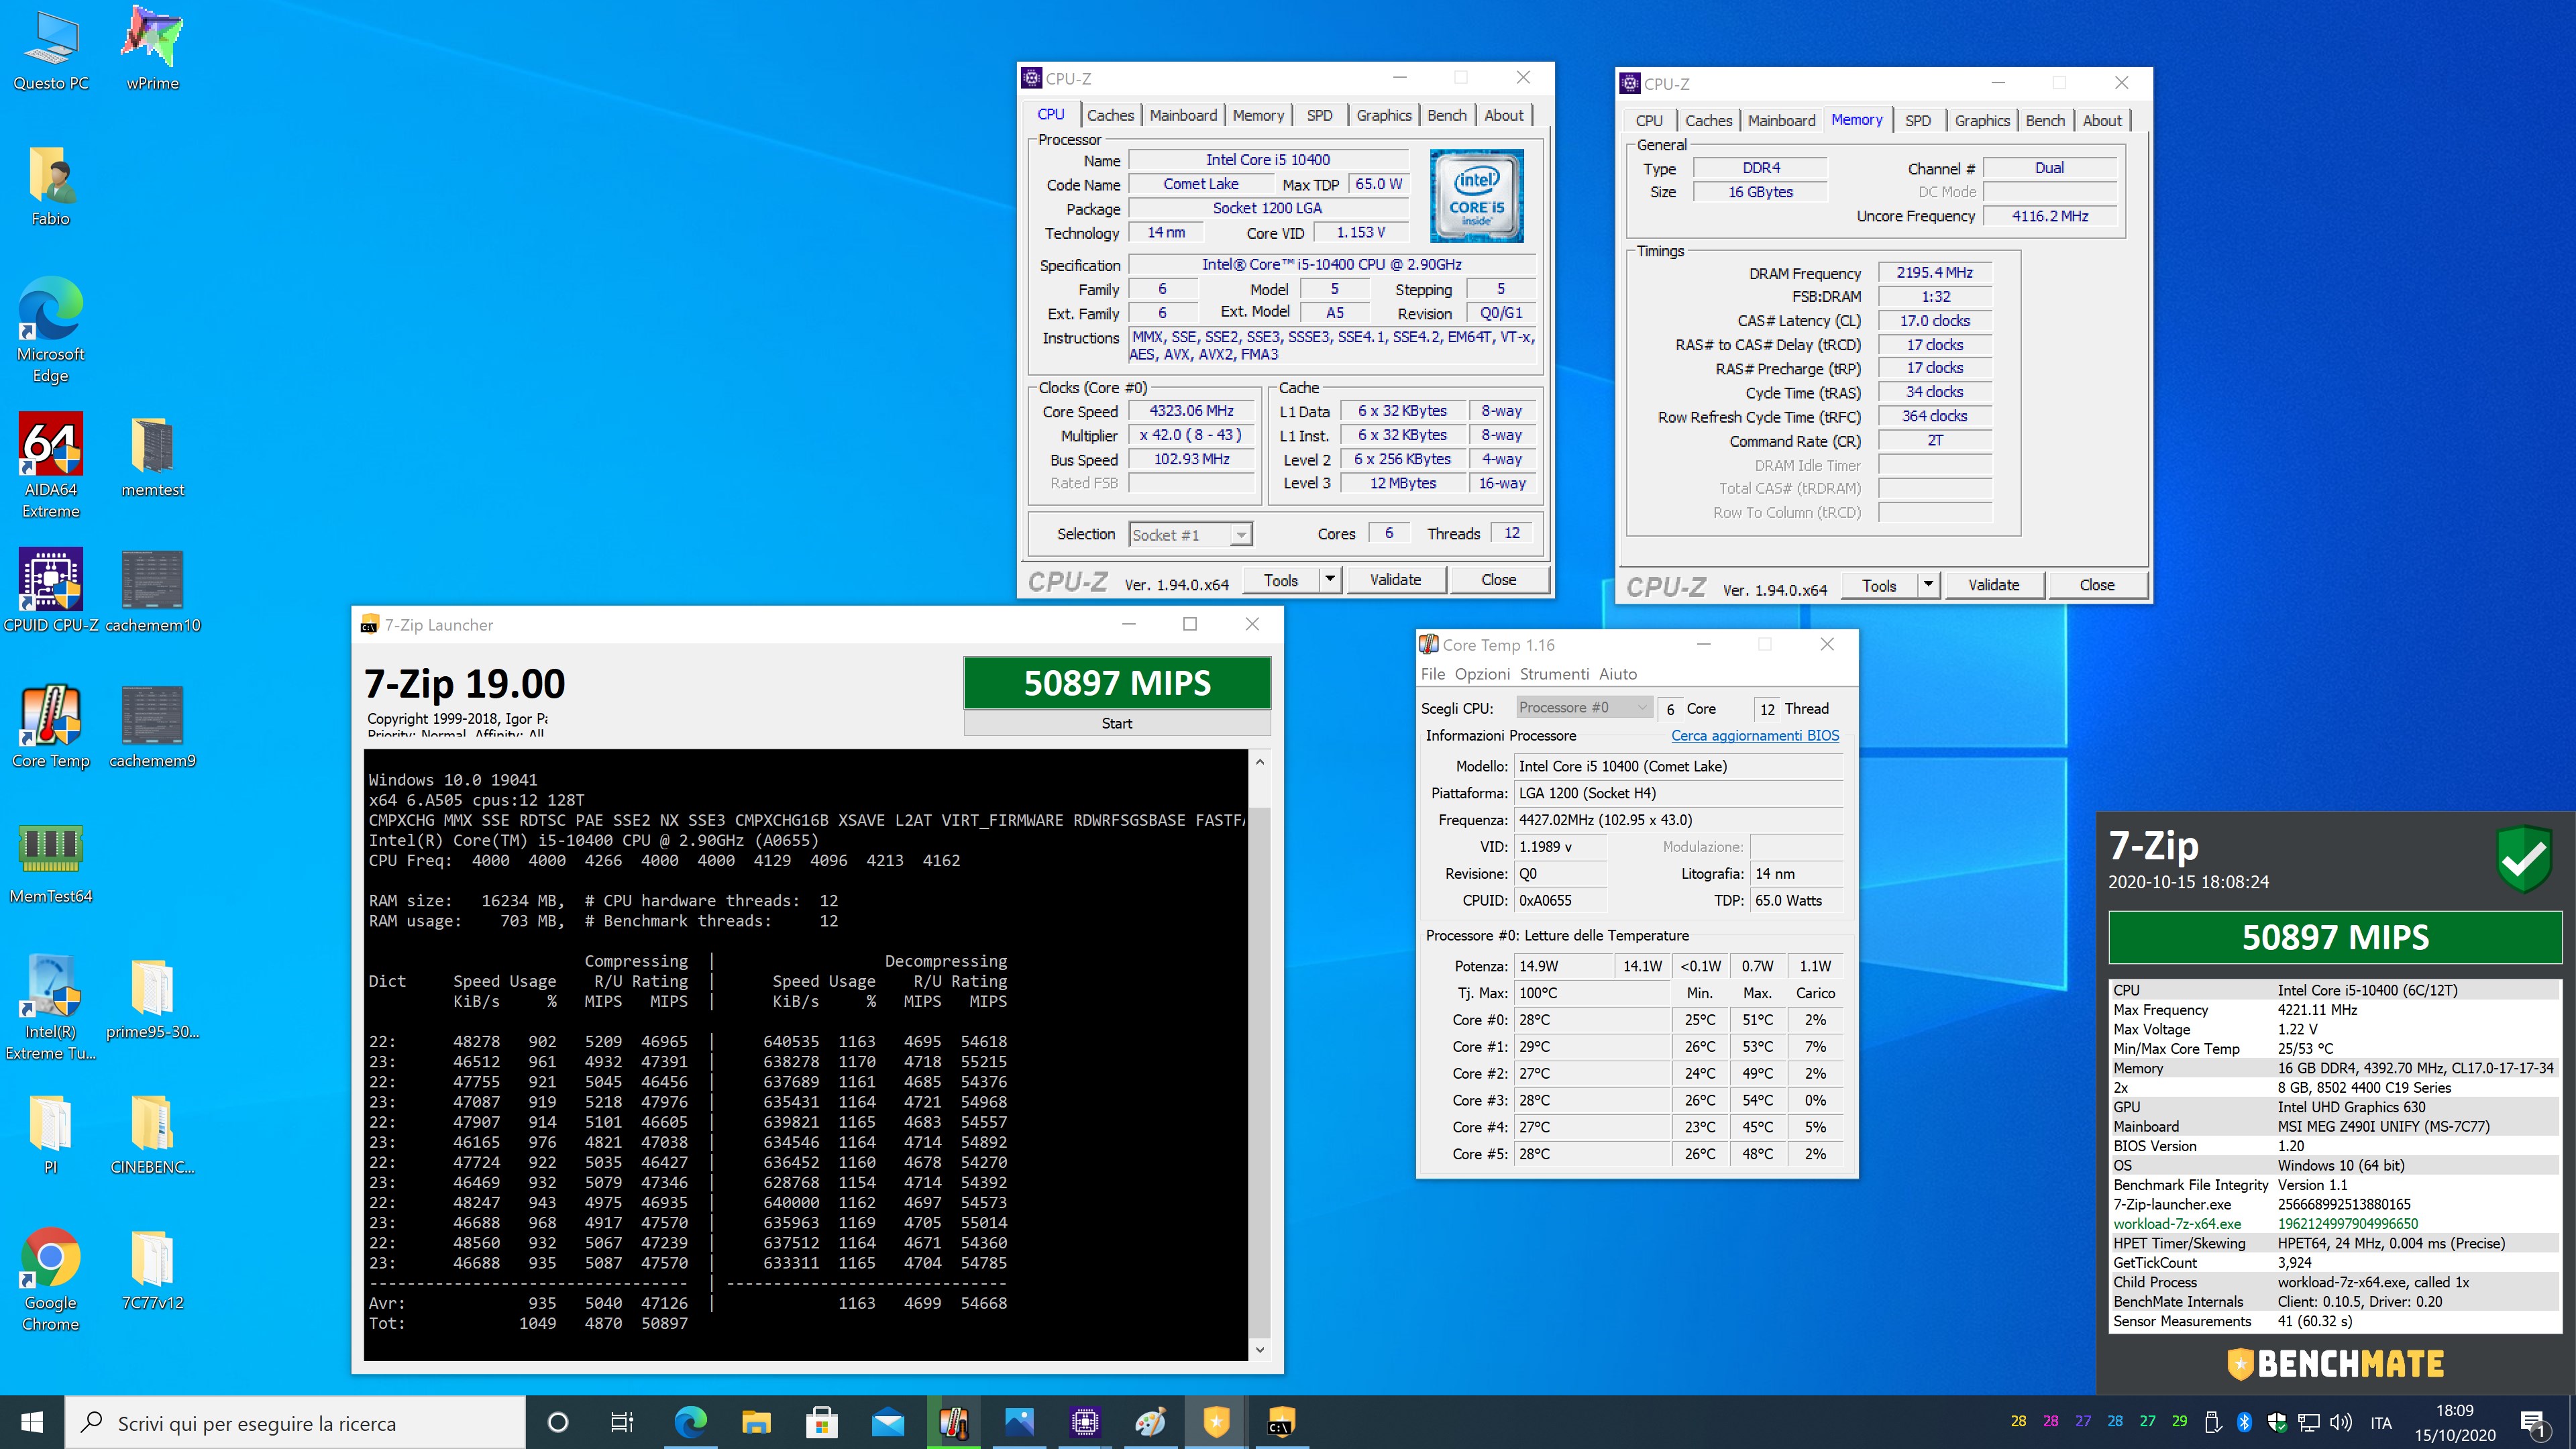Switch to Core Temp in the taskbar

(953, 1422)
